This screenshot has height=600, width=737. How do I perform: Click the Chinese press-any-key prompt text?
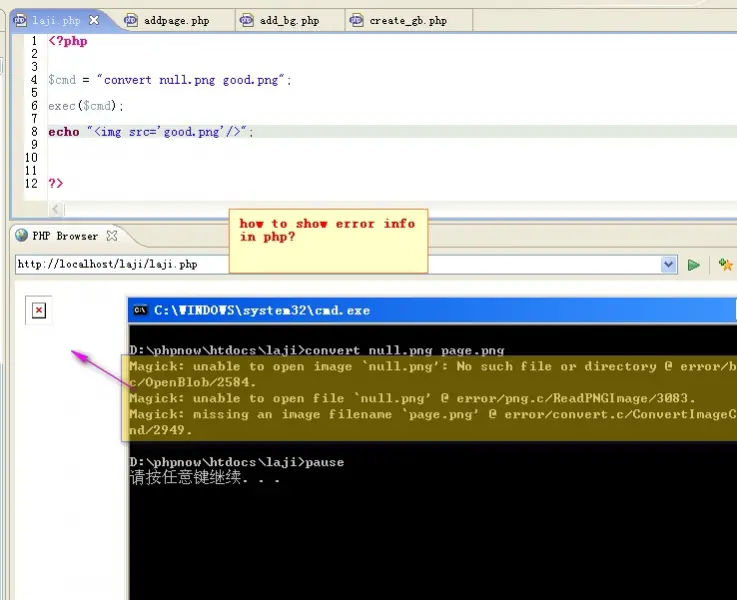[x=205, y=477]
